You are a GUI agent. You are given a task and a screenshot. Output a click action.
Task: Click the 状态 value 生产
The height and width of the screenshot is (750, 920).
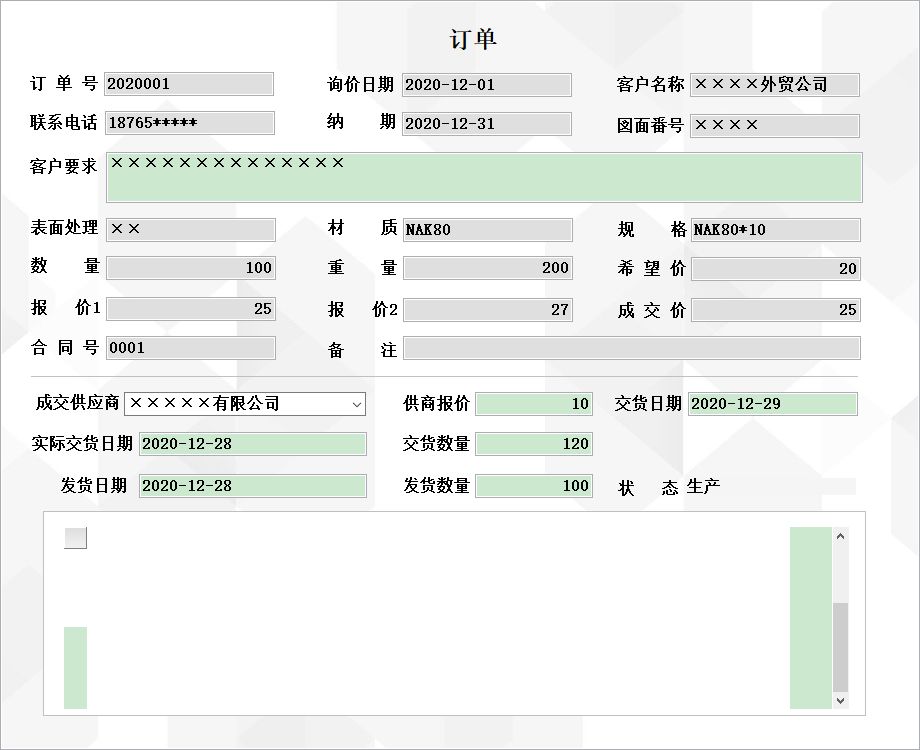click(703, 487)
